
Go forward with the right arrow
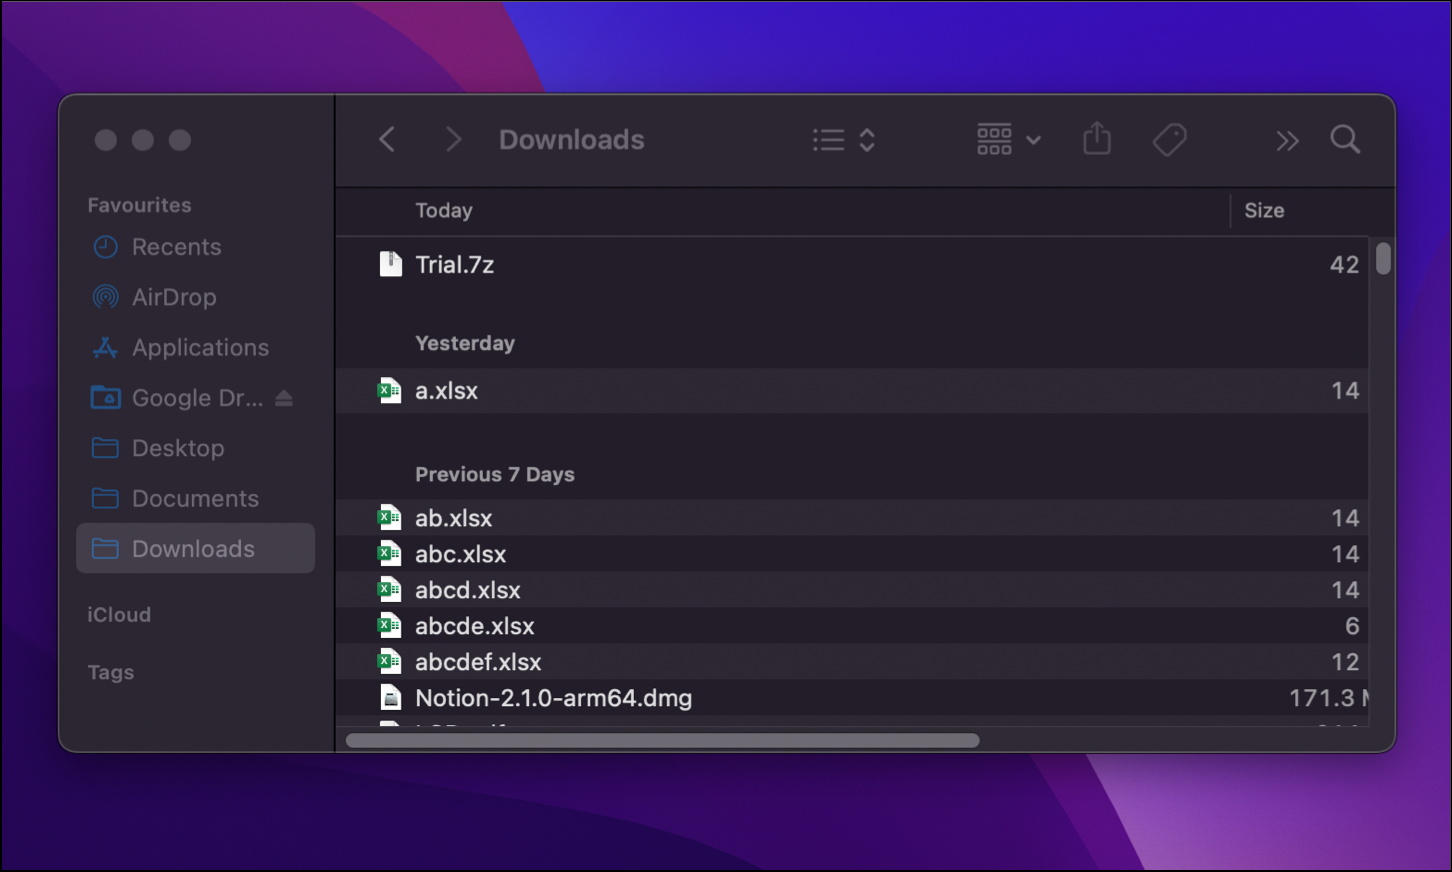pyautogui.click(x=453, y=140)
